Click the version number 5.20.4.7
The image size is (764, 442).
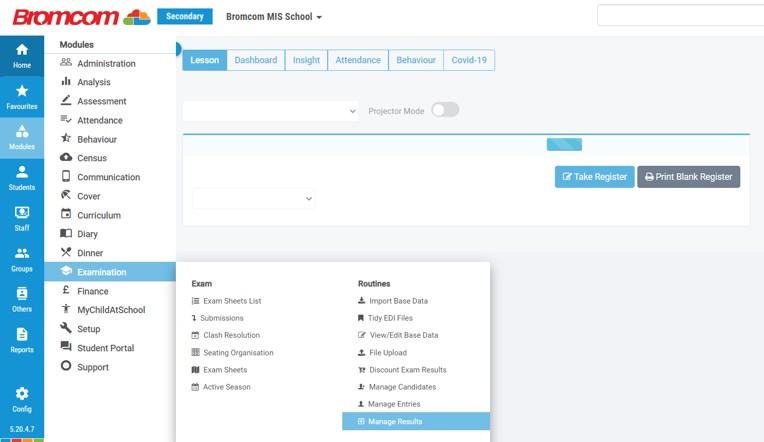pos(22,429)
